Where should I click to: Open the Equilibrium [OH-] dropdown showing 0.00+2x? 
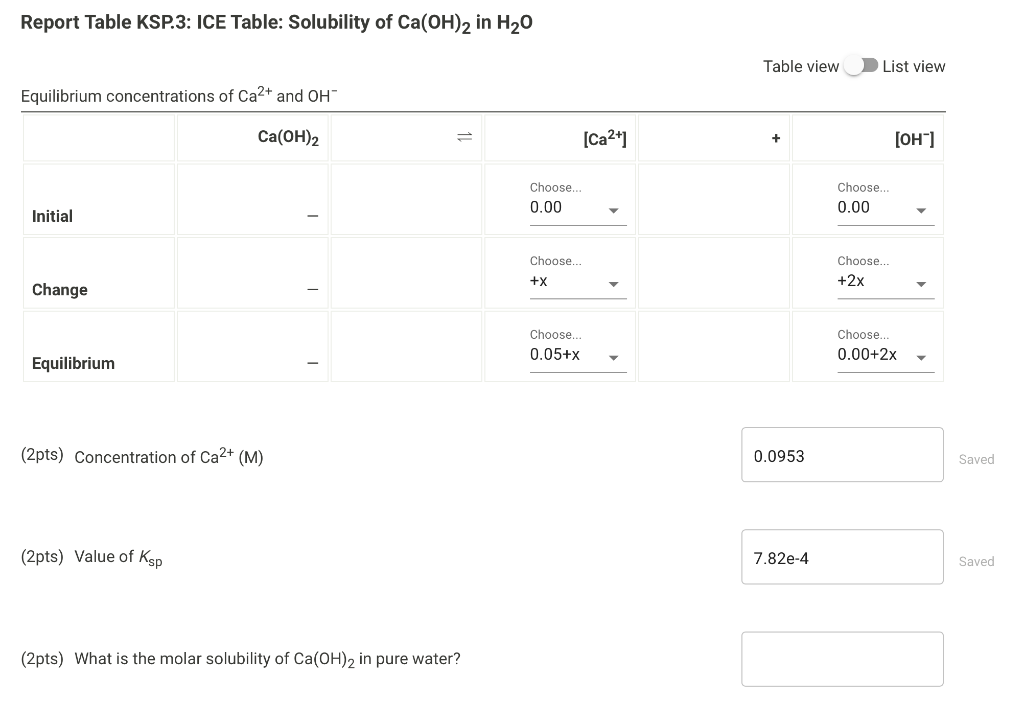884,354
